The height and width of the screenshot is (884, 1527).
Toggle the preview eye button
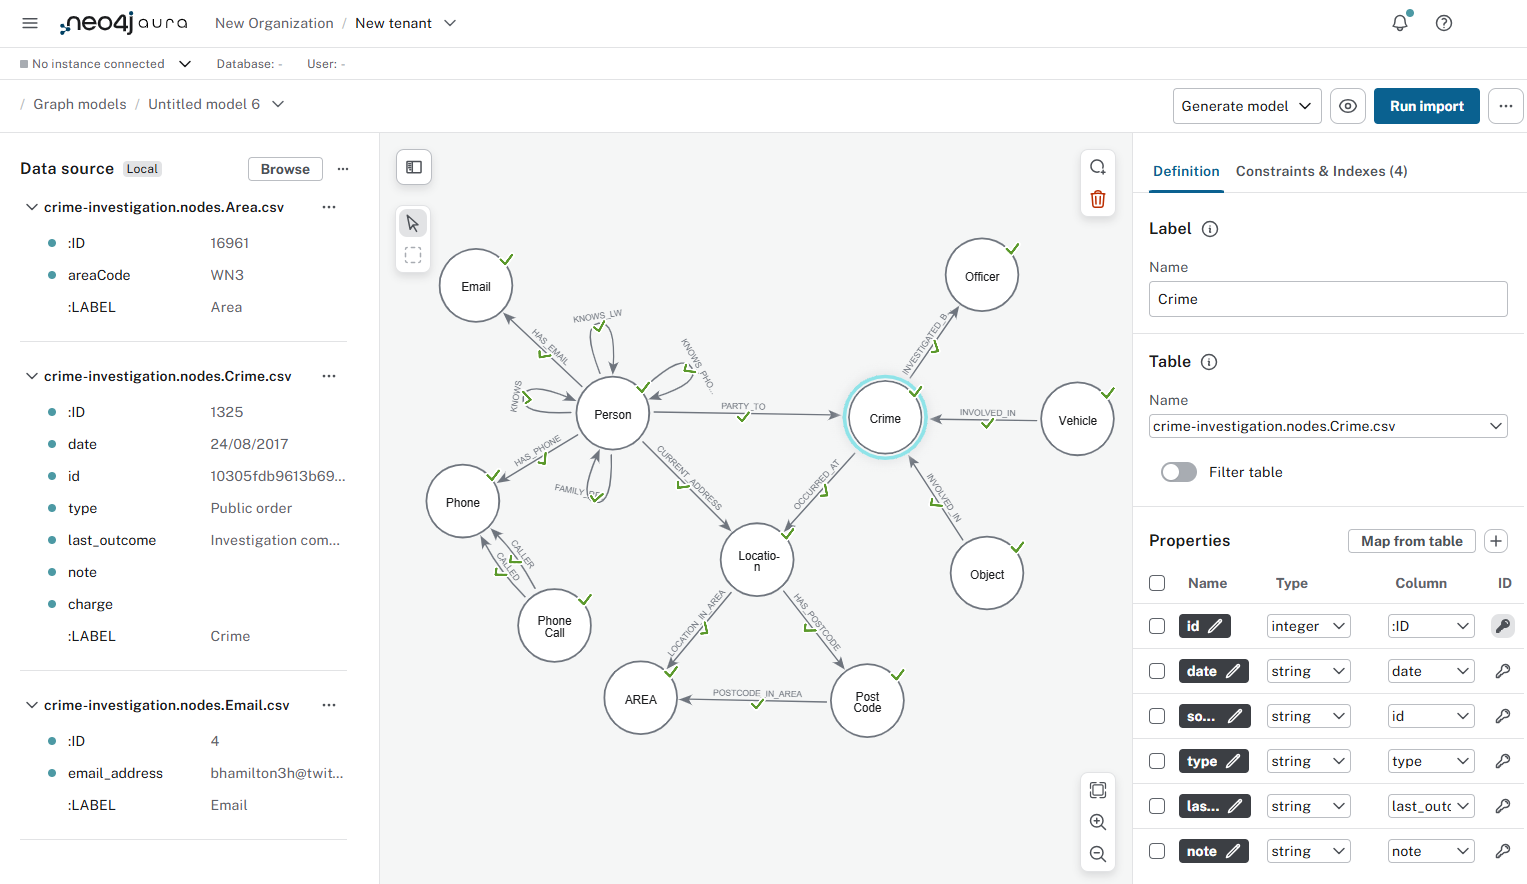pos(1348,106)
